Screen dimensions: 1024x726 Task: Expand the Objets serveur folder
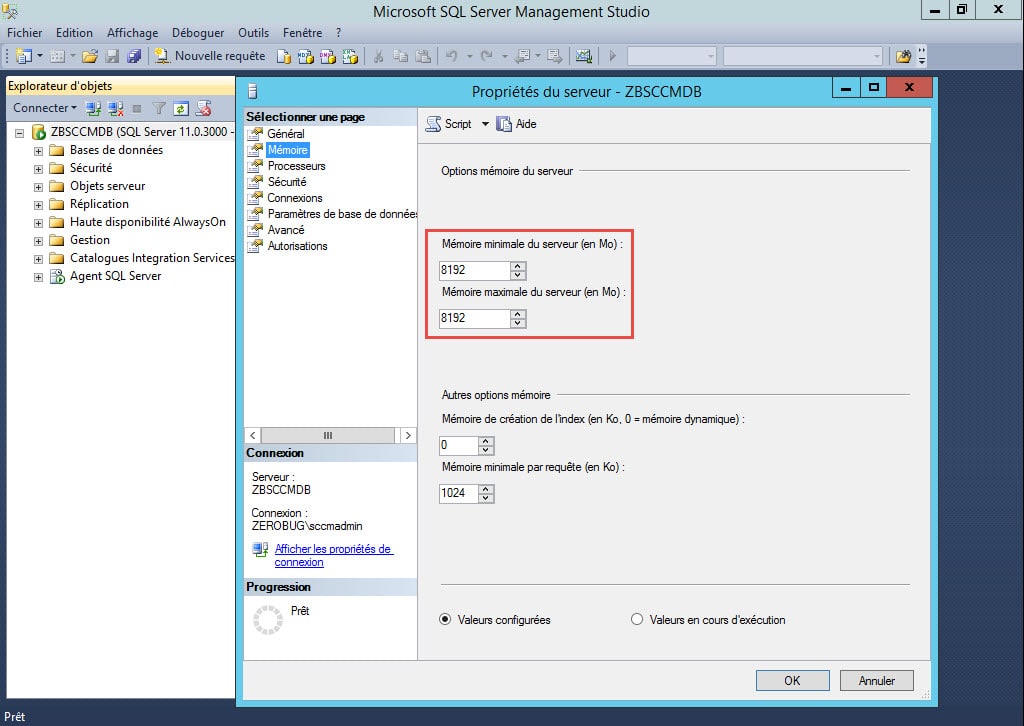[x=38, y=187]
